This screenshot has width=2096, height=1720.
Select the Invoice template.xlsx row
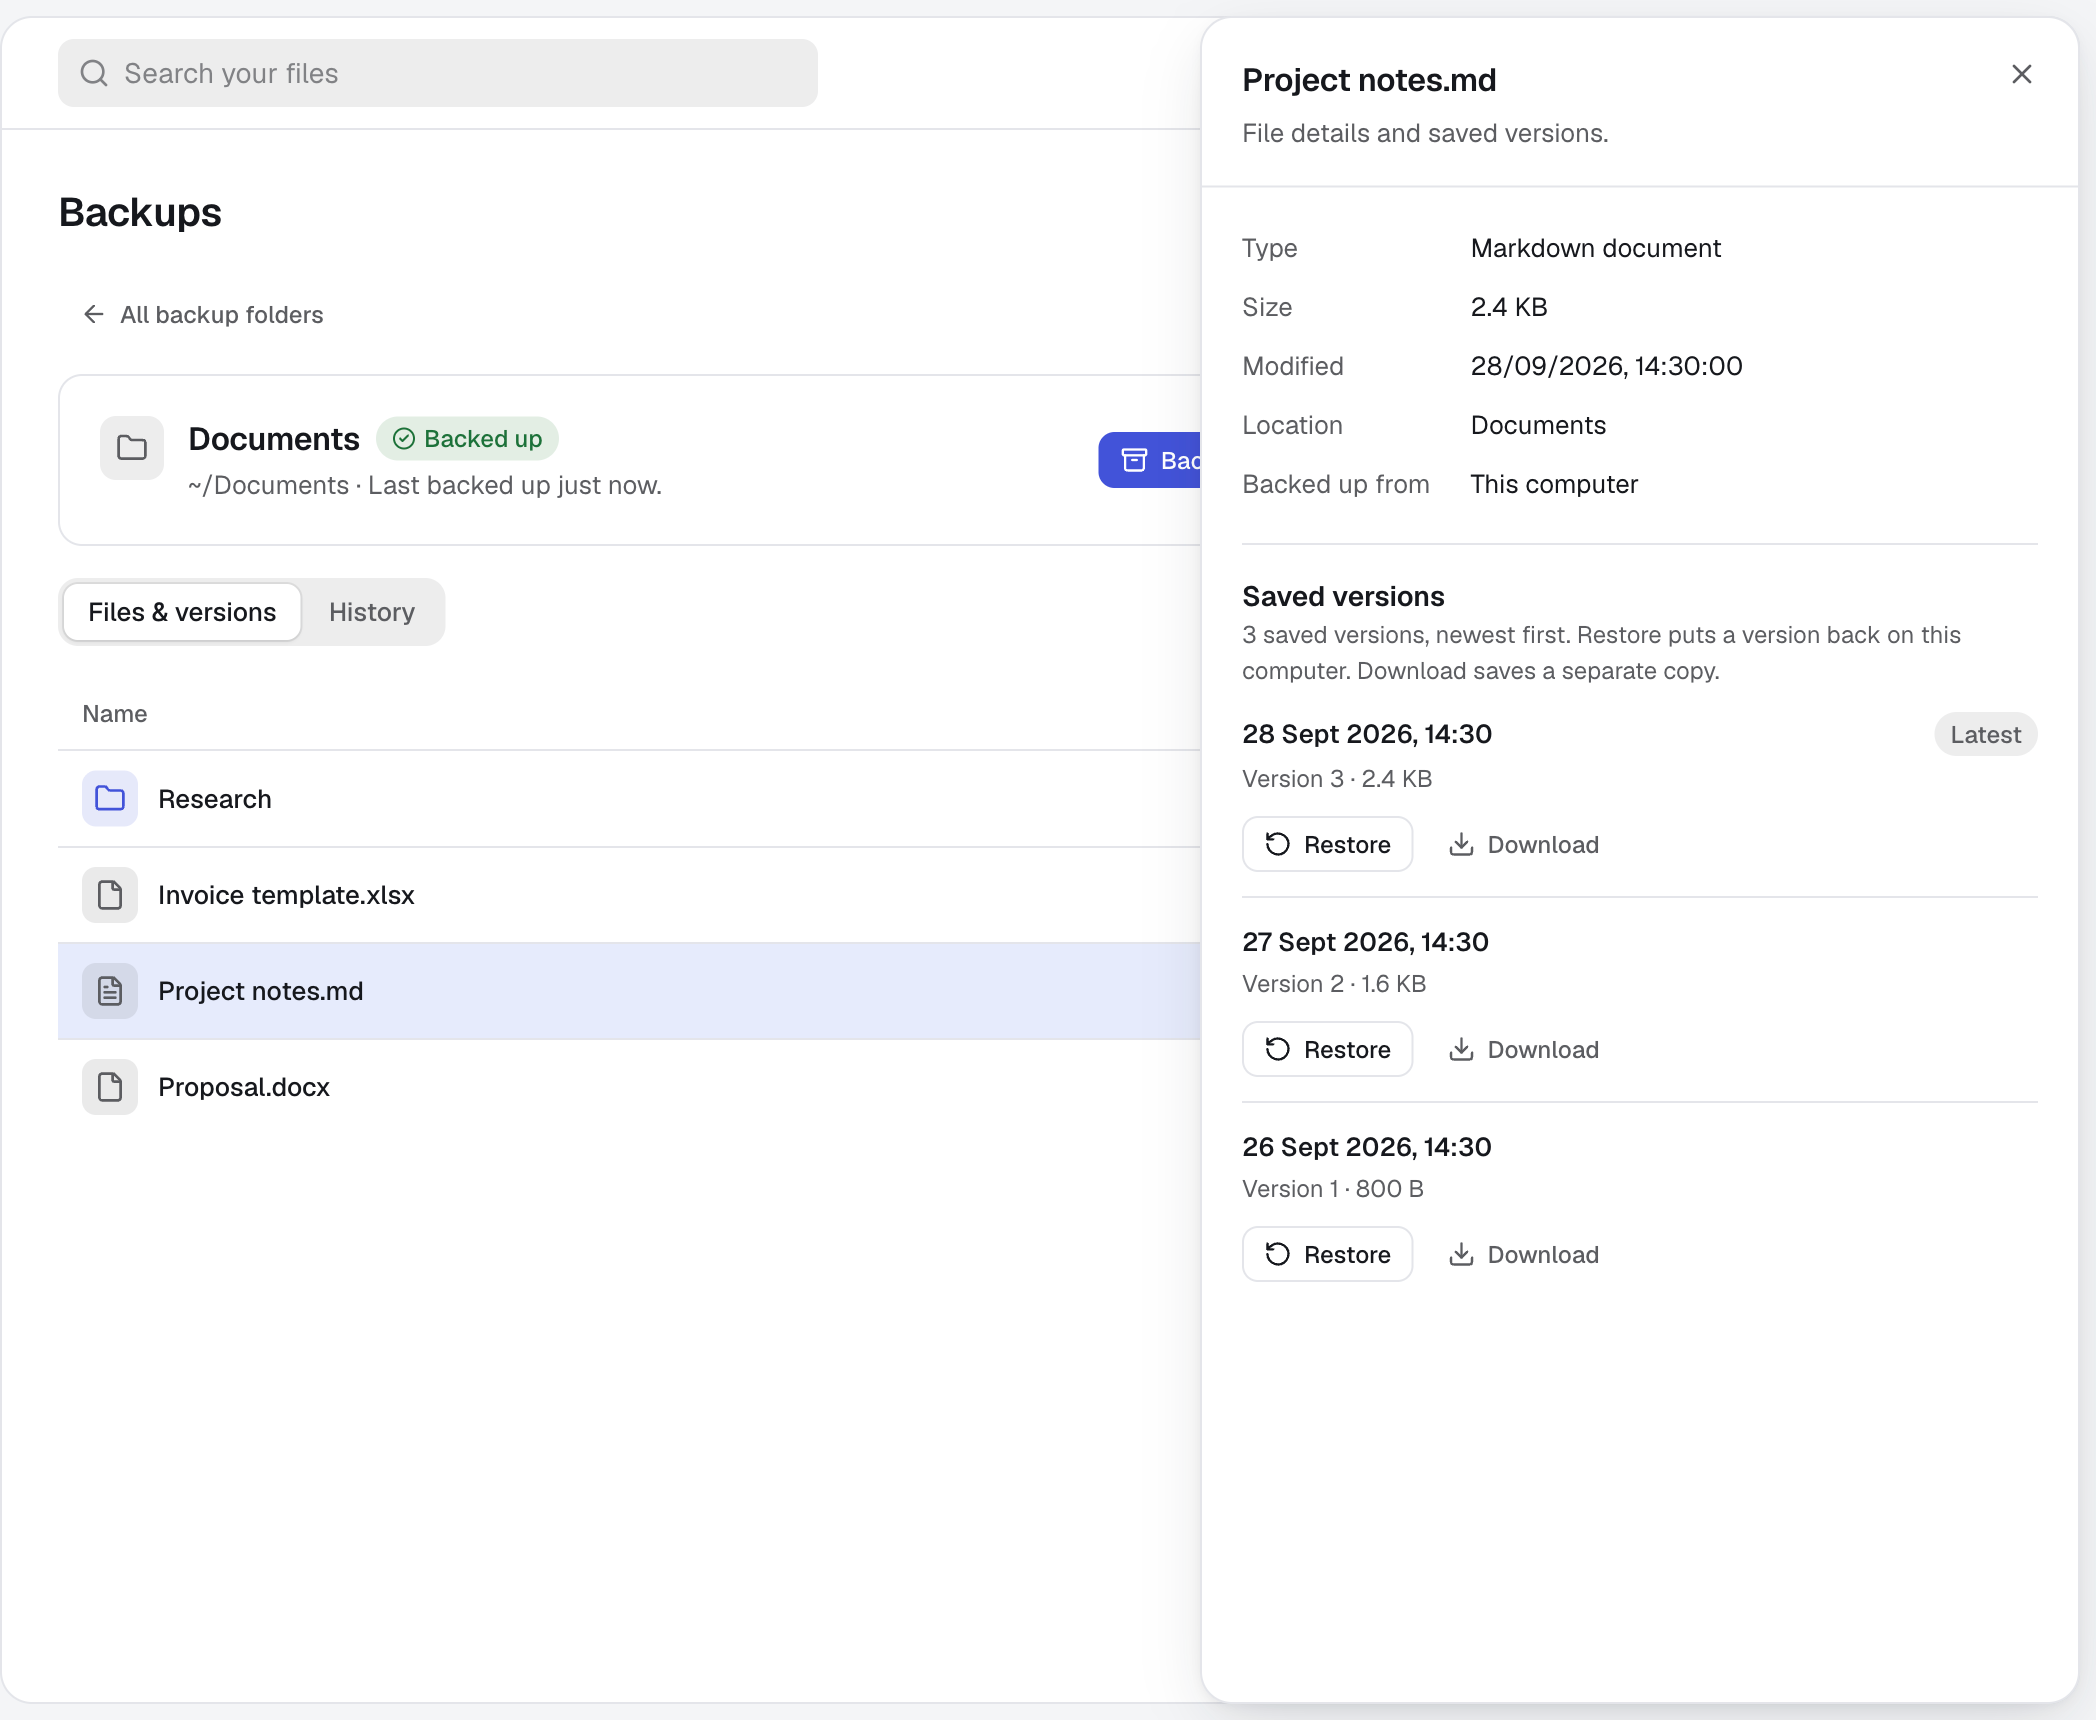click(x=630, y=894)
